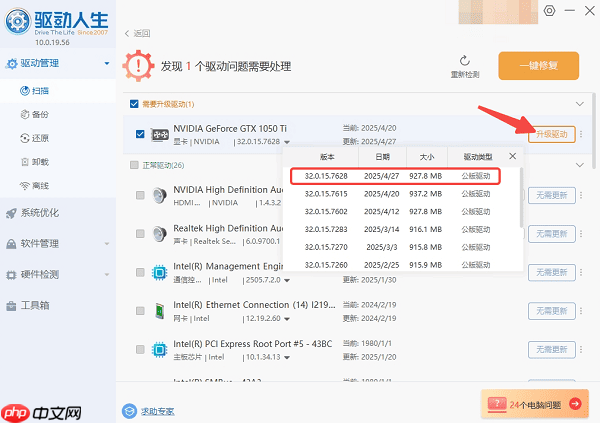Open the settings hexagon icon in title bar

pyautogui.click(x=549, y=10)
